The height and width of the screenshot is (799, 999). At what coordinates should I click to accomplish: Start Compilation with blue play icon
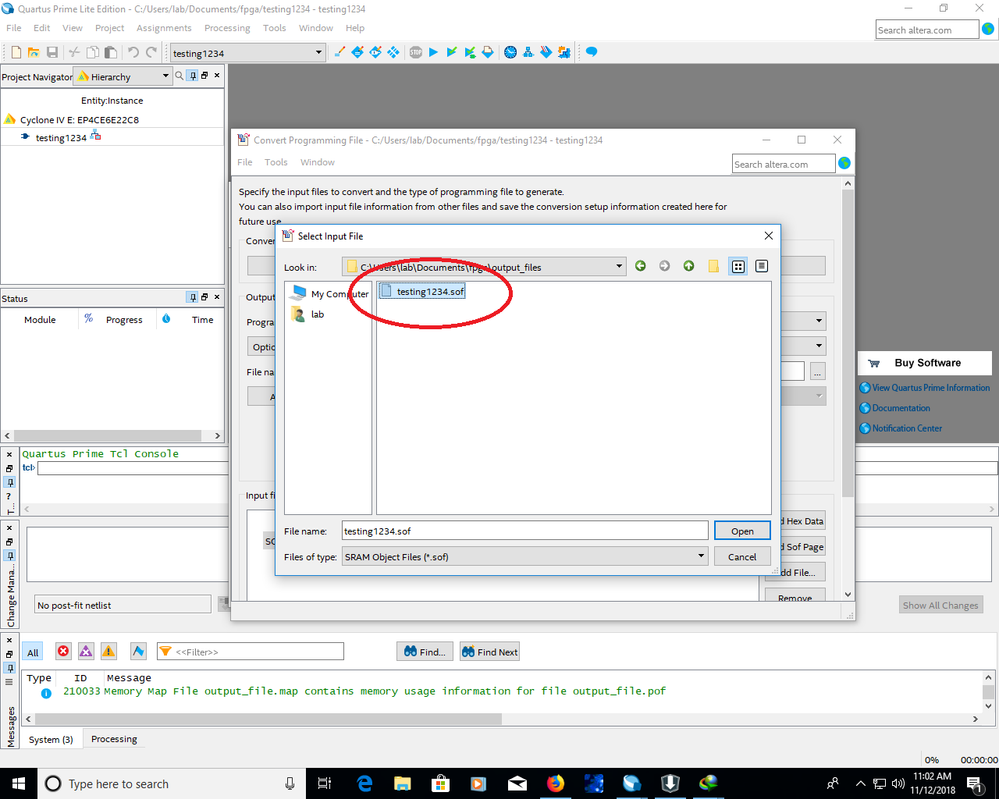point(434,52)
